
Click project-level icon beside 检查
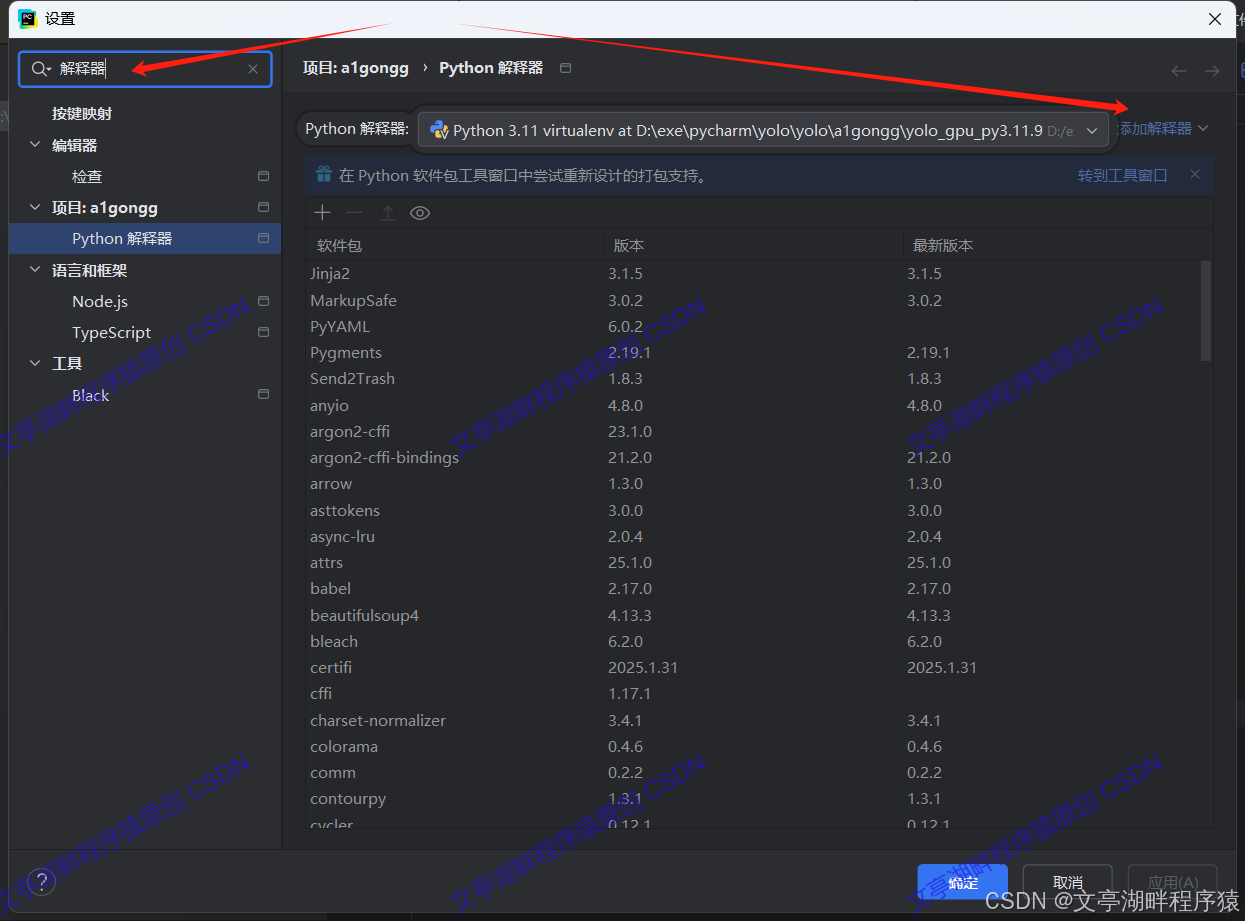click(263, 176)
